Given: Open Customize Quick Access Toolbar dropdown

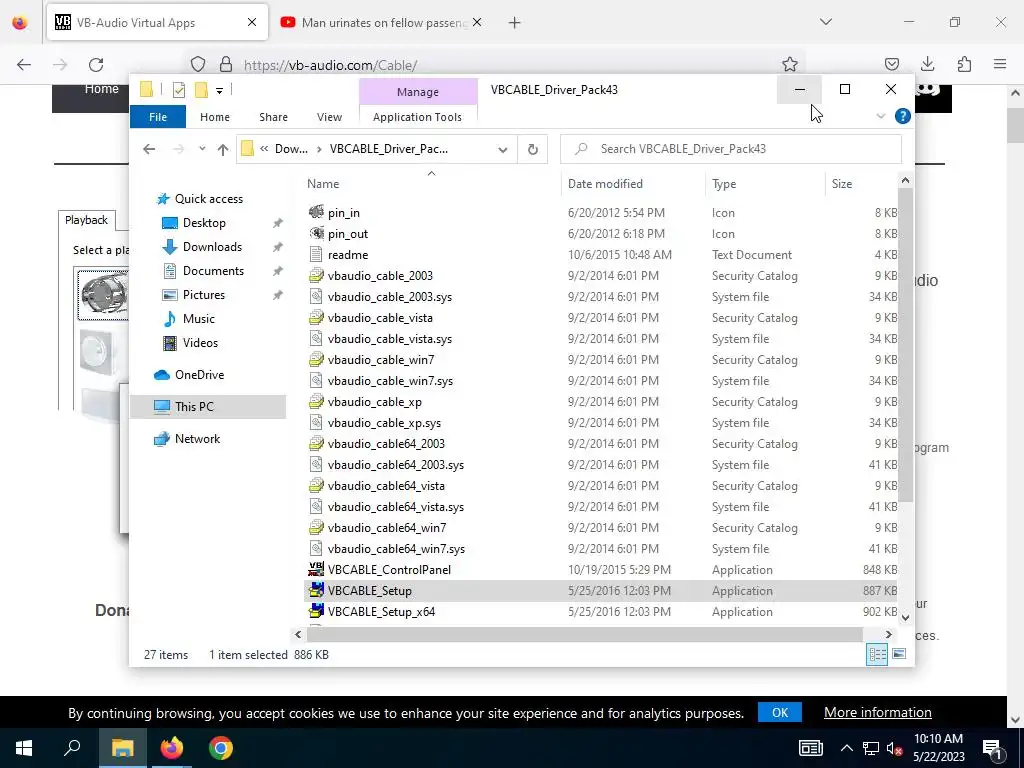Looking at the screenshot, I should coord(219,91).
